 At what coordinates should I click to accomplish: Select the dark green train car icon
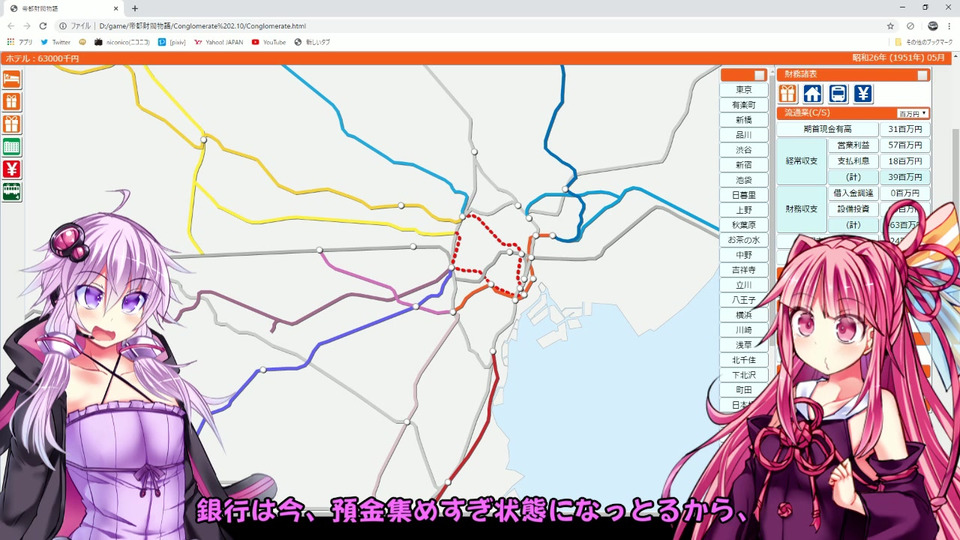click(12, 192)
